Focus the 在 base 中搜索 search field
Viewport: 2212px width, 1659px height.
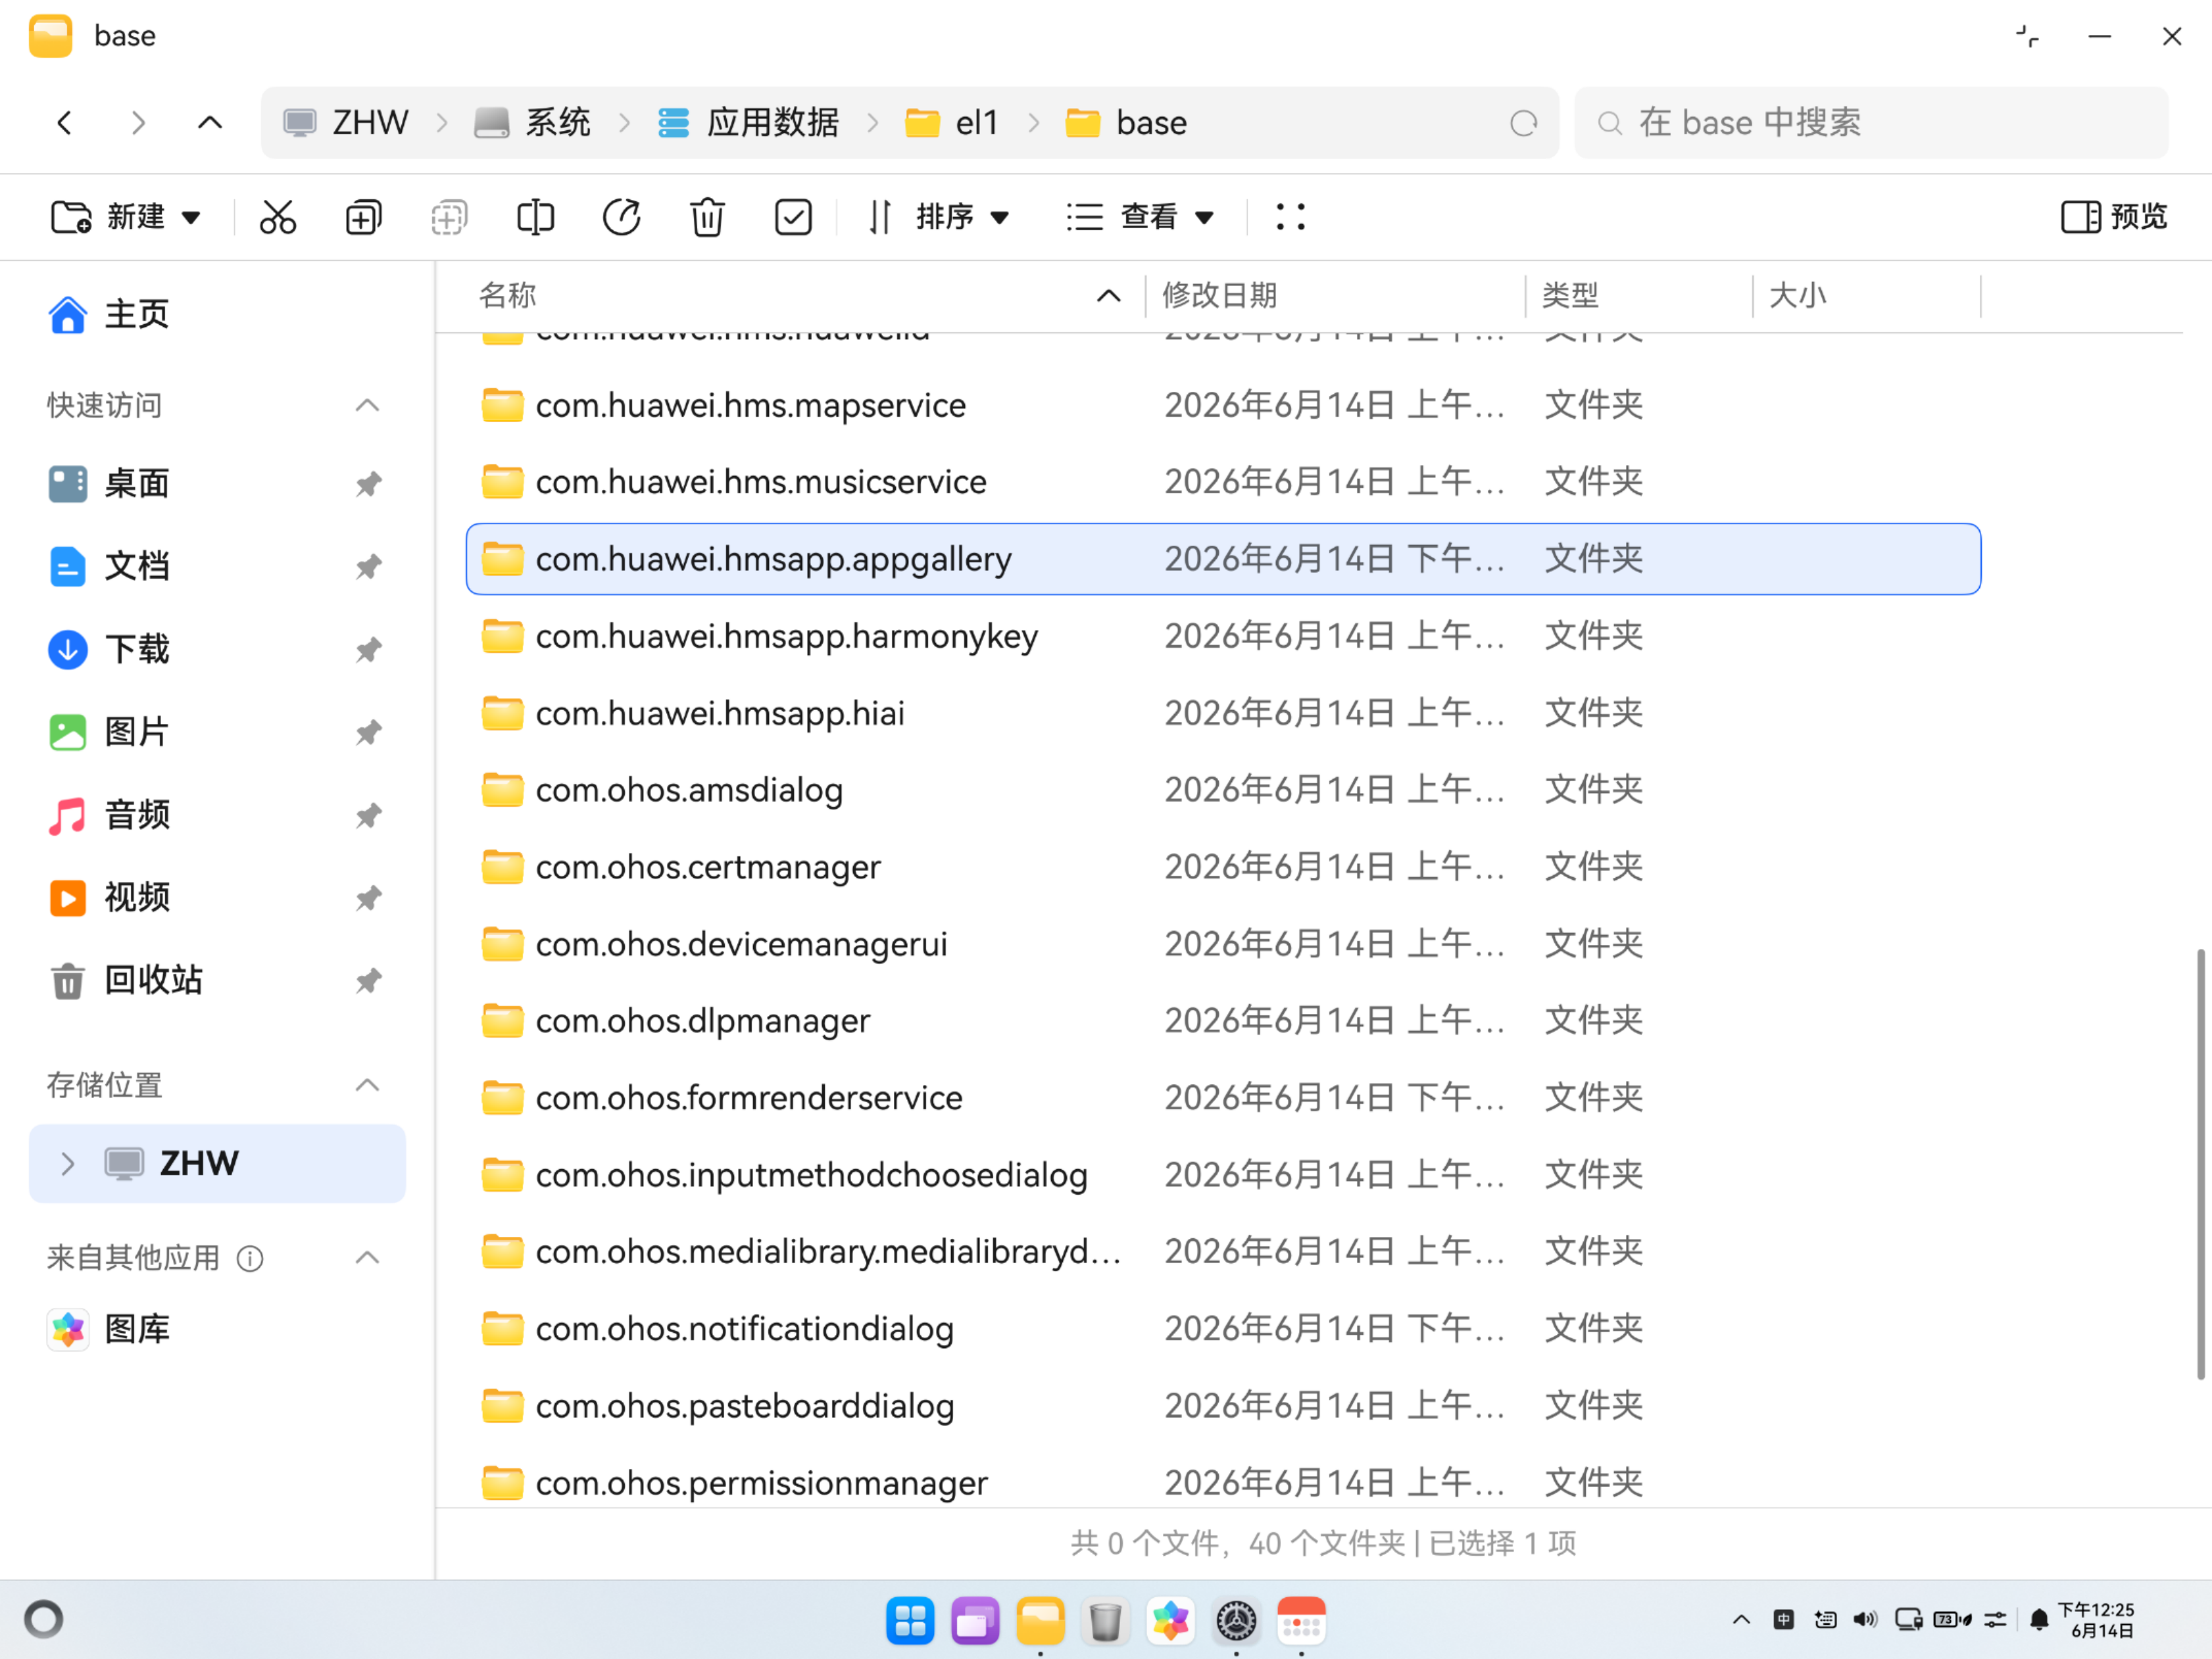[x=1871, y=123]
